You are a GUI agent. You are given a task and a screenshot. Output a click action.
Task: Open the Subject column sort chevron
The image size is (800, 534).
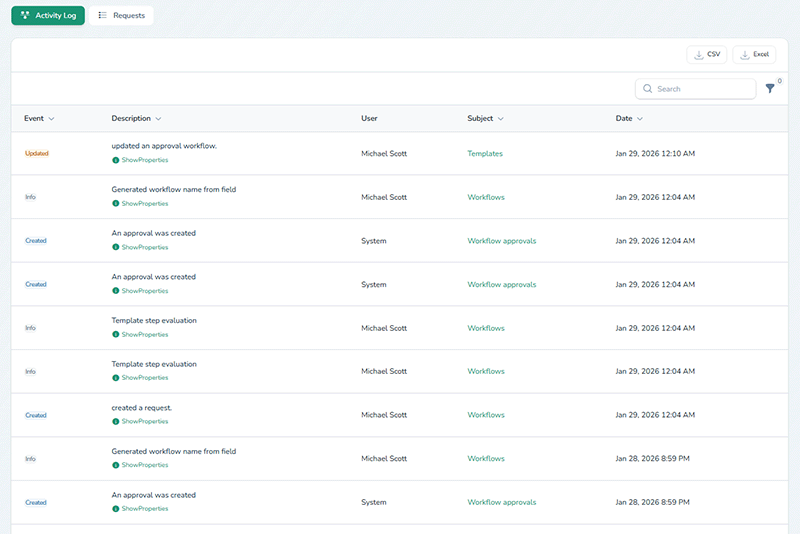(500, 119)
